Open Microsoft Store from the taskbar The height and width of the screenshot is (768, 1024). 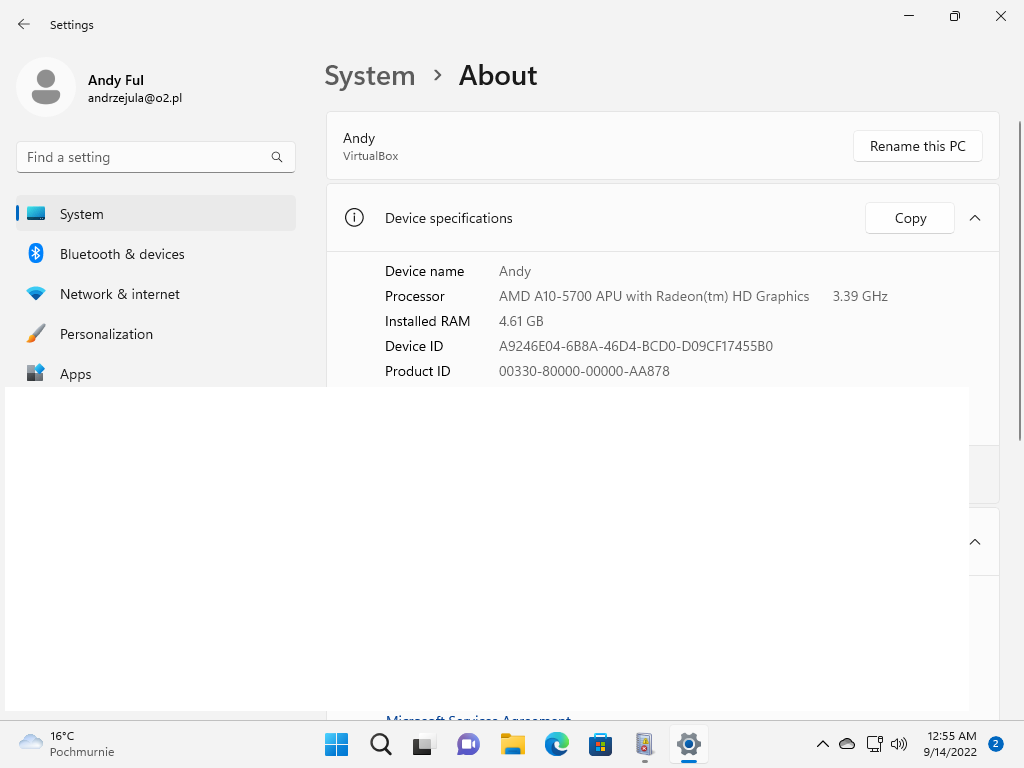click(600, 744)
